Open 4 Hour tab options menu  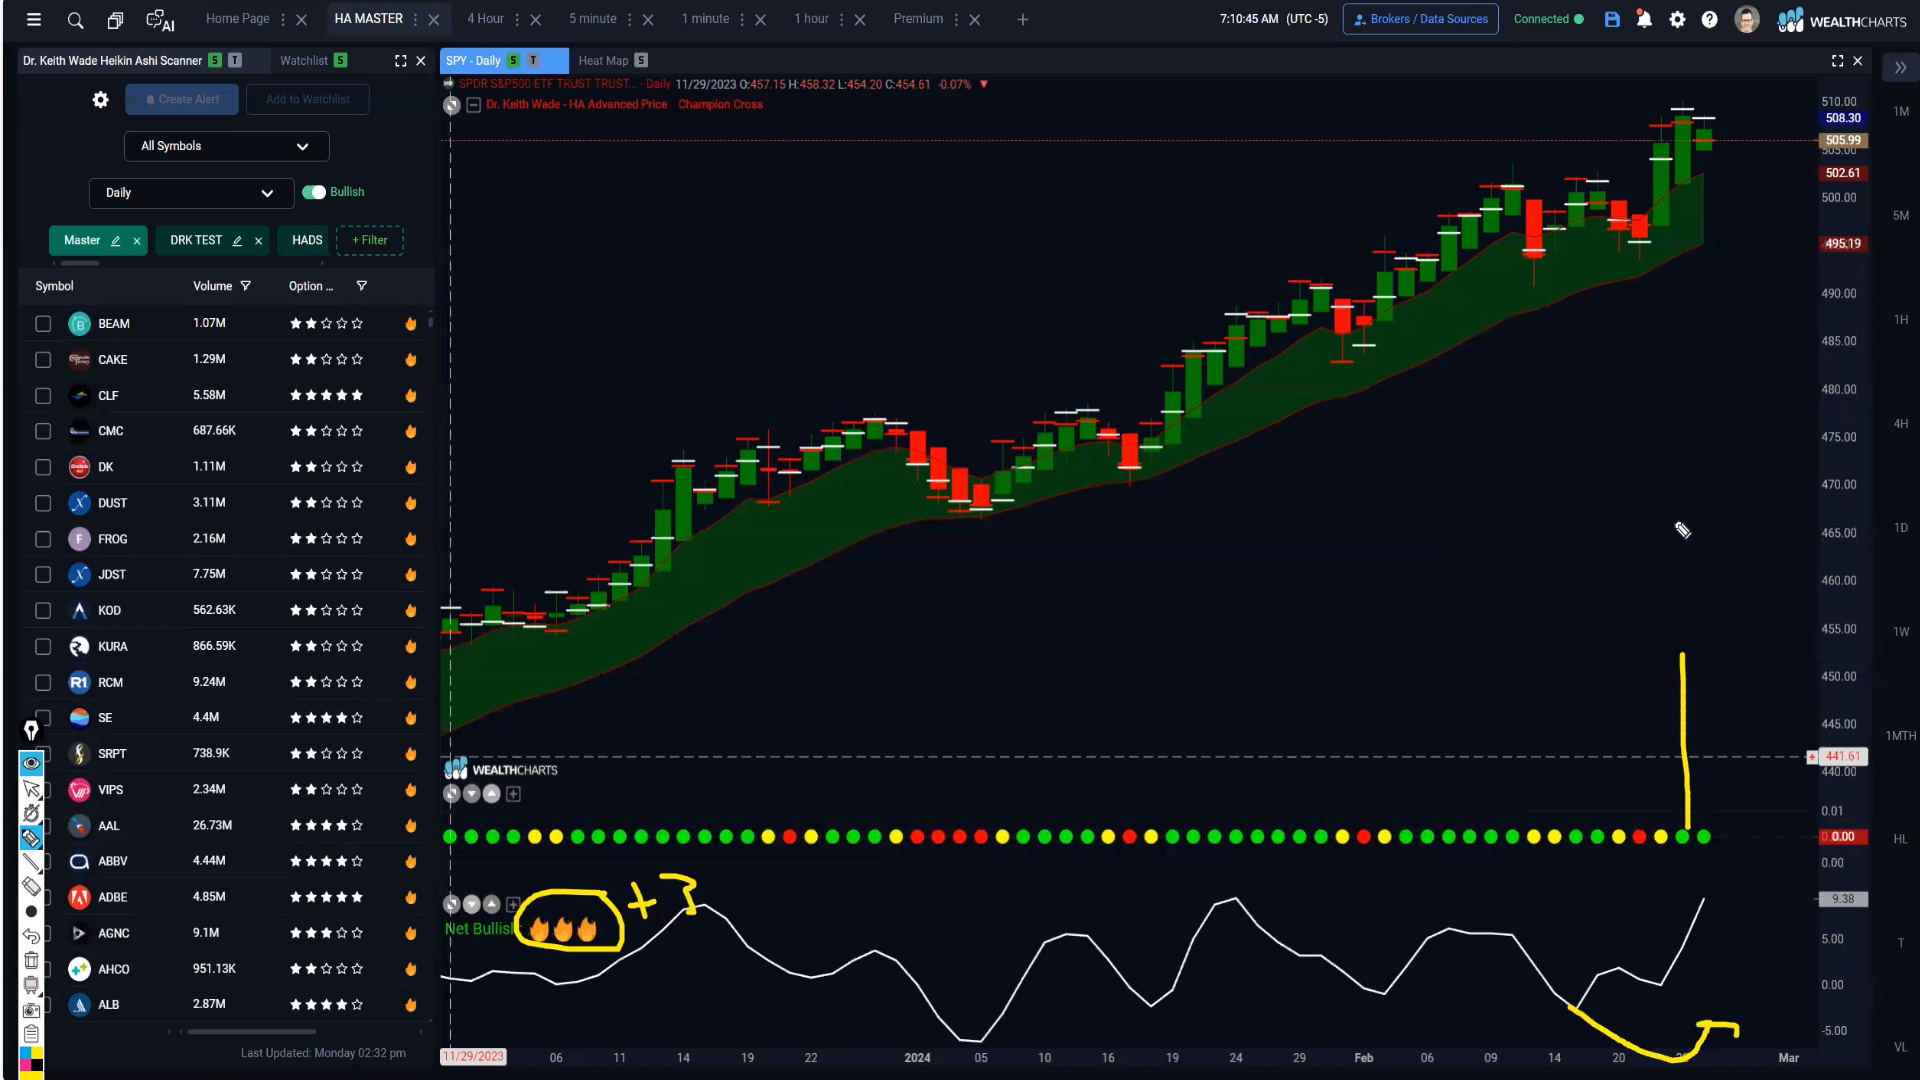pos(517,19)
